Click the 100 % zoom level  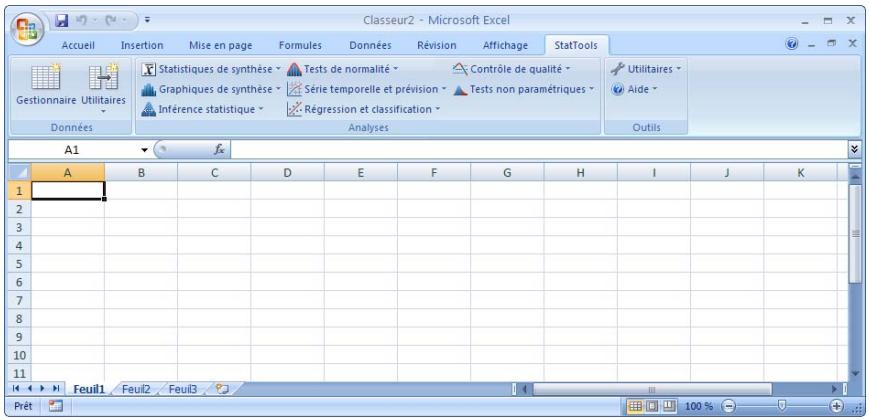pos(699,406)
